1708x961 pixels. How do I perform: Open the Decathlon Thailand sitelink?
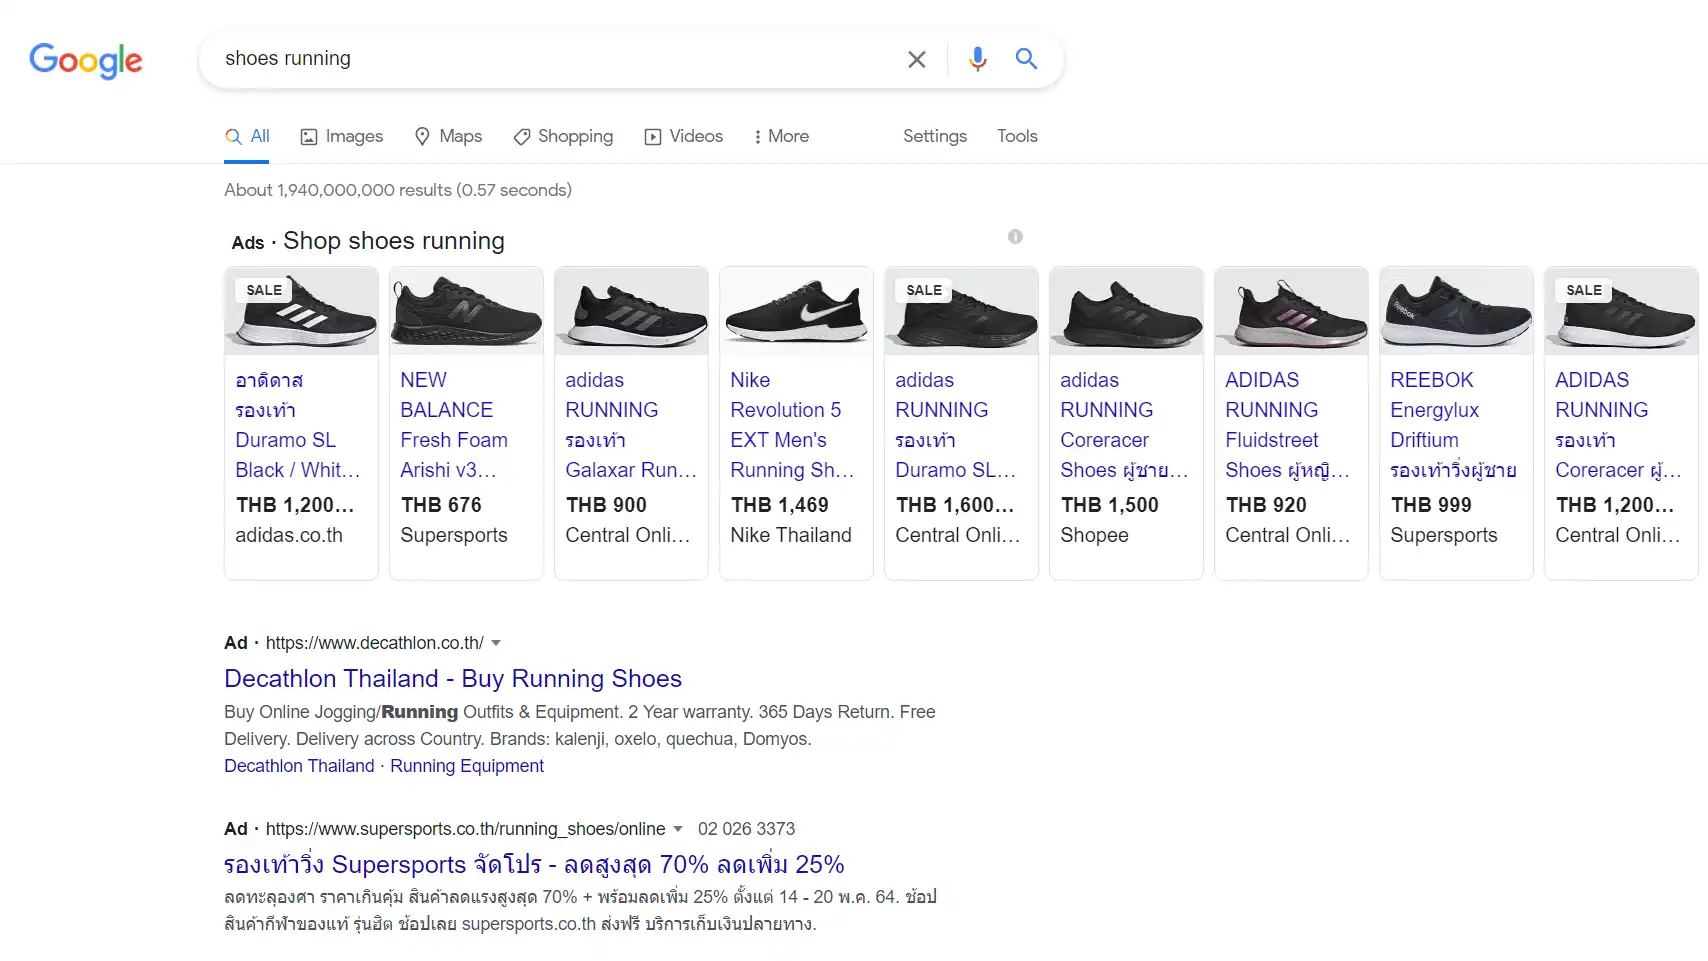click(x=299, y=766)
